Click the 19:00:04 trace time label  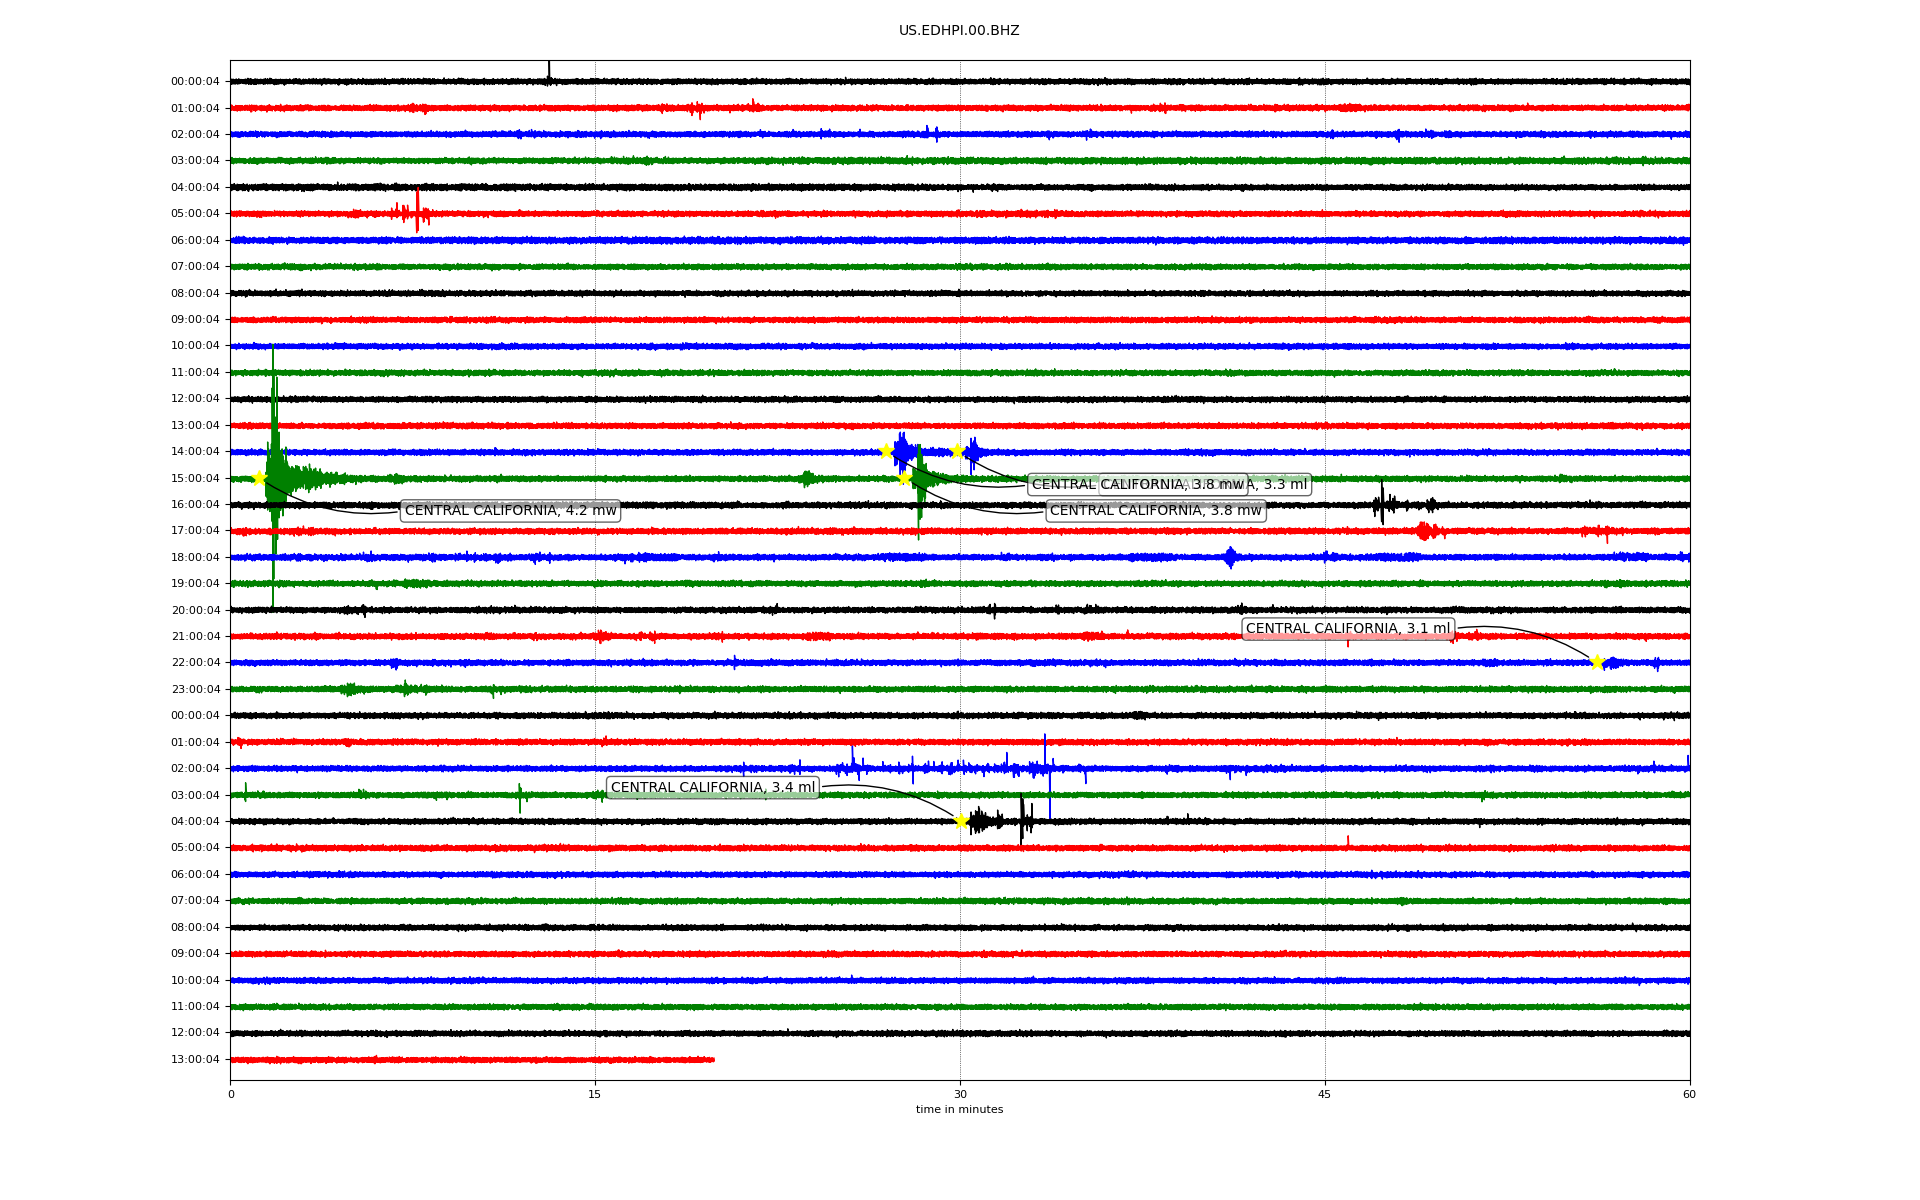coord(195,584)
